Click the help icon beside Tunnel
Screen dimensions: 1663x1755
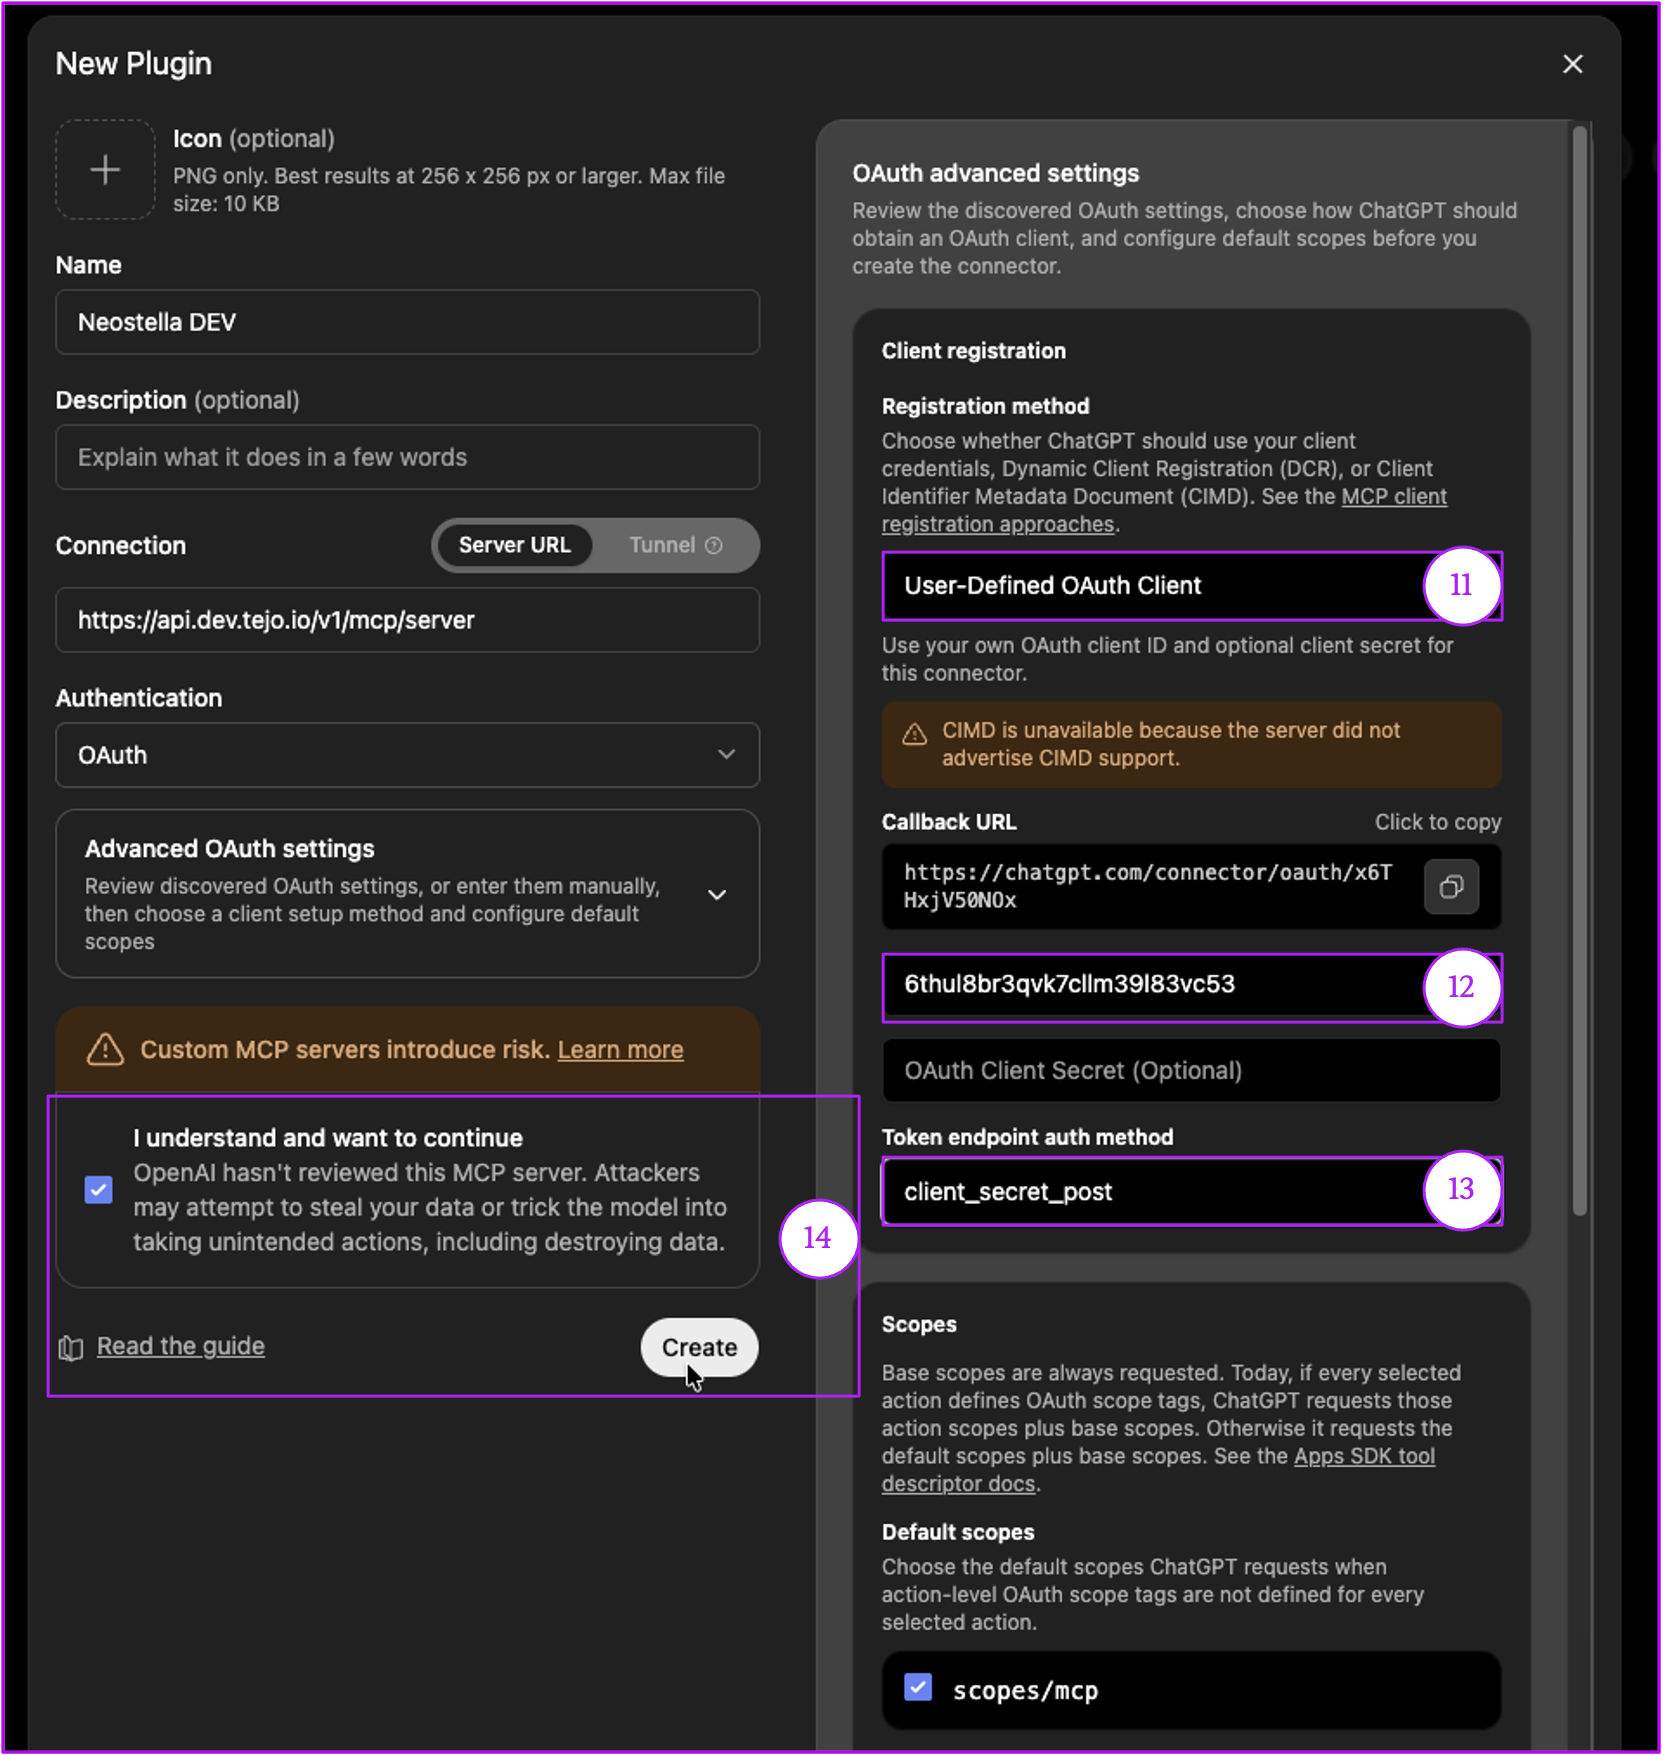pyautogui.click(x=714, y=545)
